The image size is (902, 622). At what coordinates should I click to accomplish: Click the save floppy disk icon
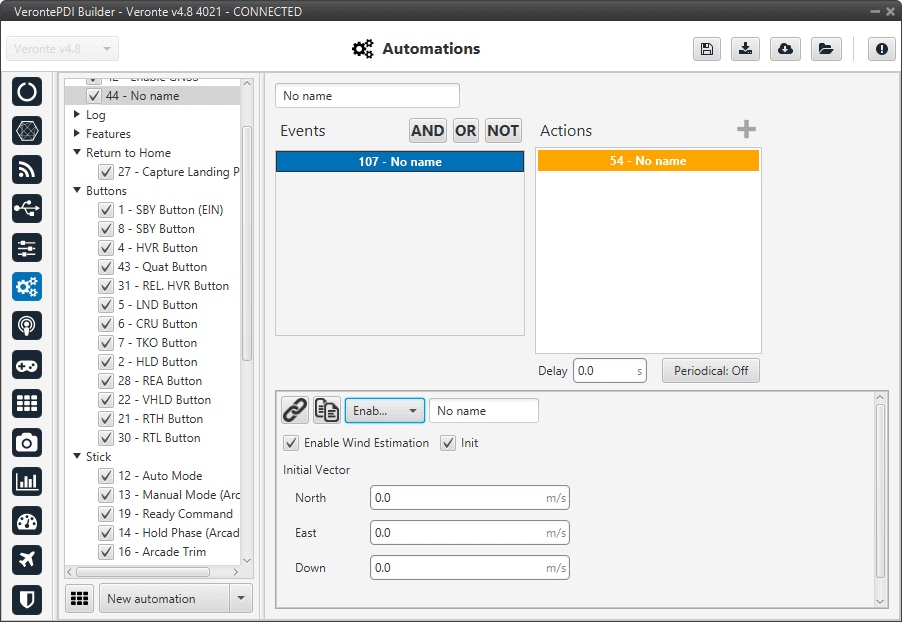tap(707, 49)
